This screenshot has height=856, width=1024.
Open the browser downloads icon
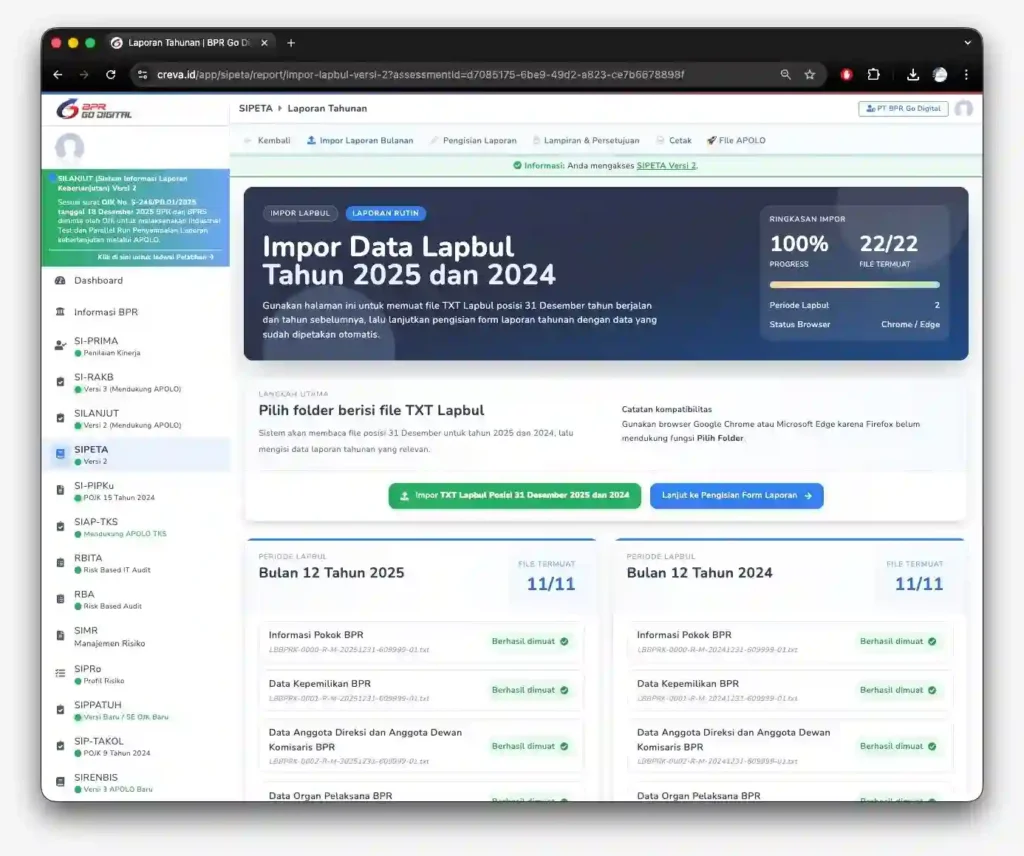913,75
